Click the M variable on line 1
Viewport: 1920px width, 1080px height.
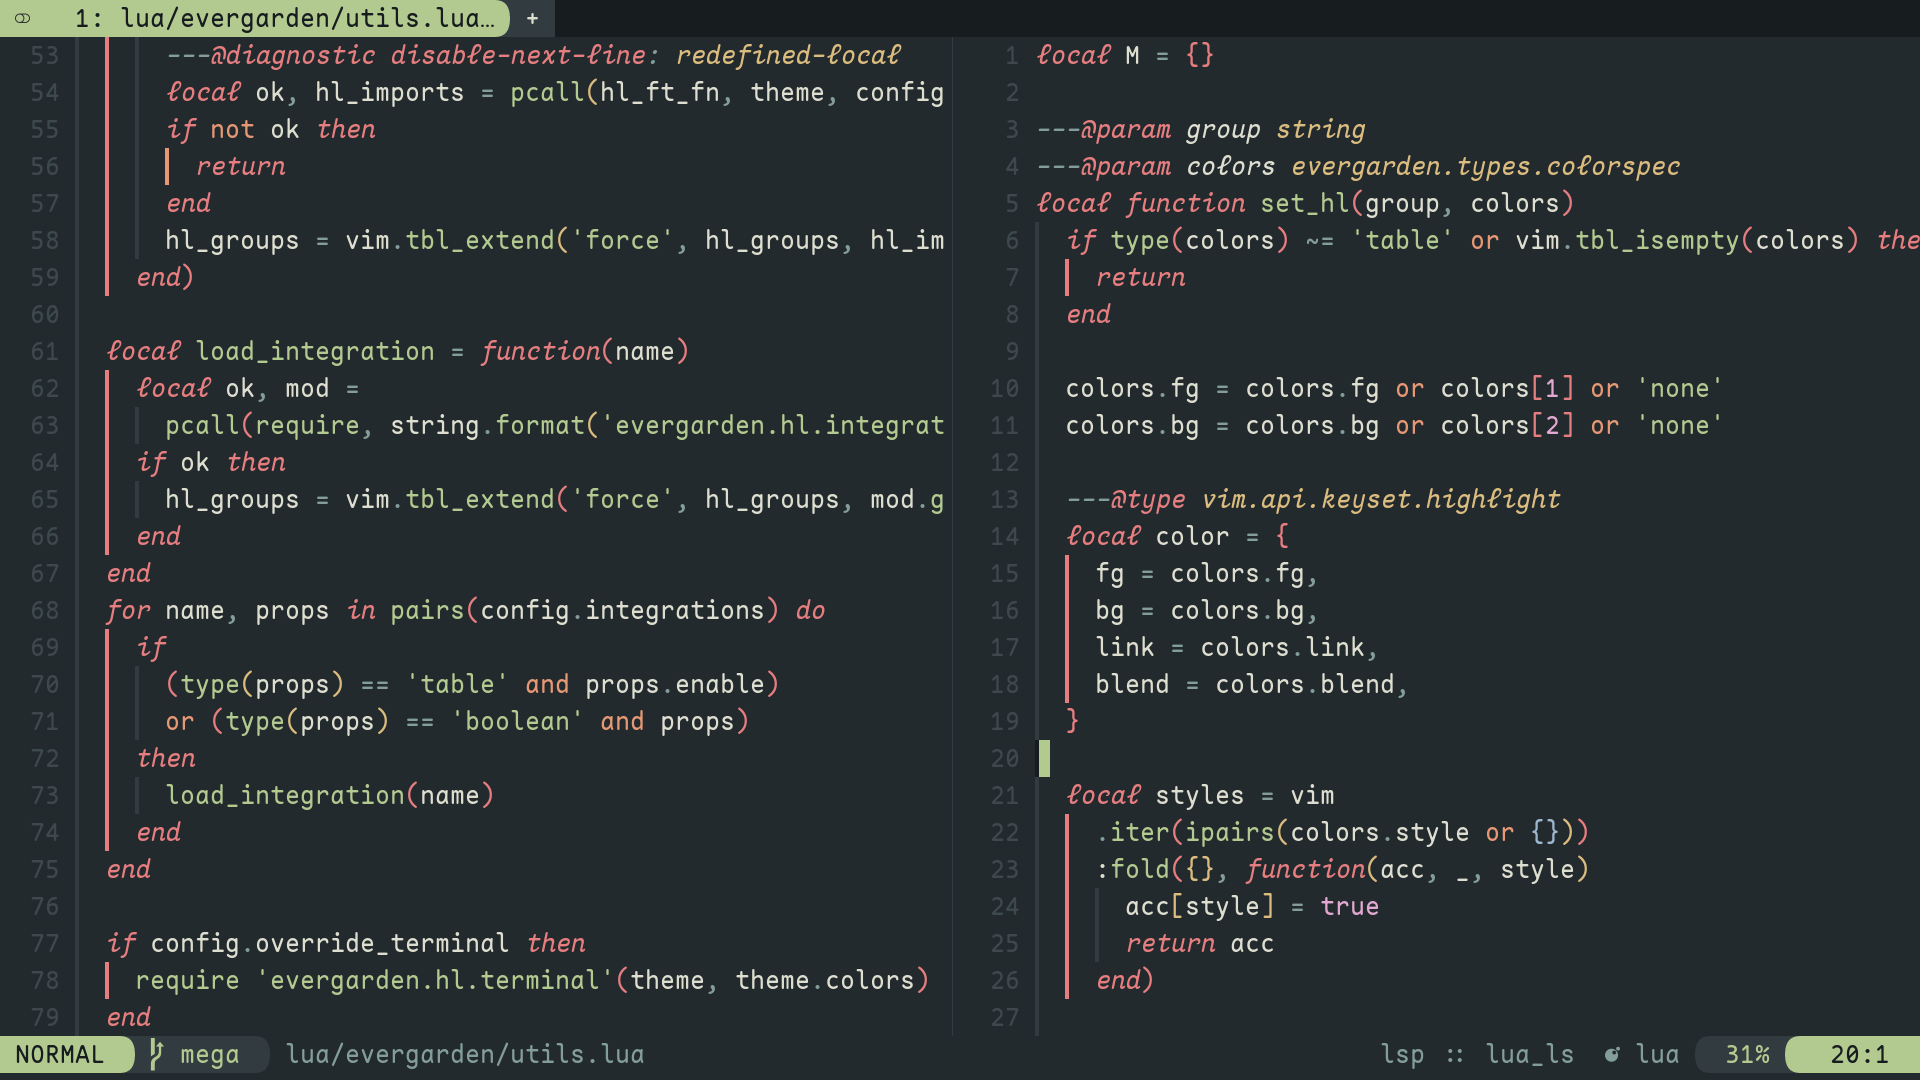(1132, 56)
